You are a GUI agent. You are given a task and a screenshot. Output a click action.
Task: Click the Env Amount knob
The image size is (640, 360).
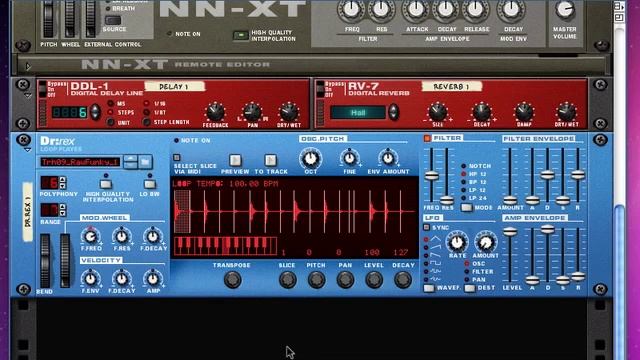click(x=388, y=158)
